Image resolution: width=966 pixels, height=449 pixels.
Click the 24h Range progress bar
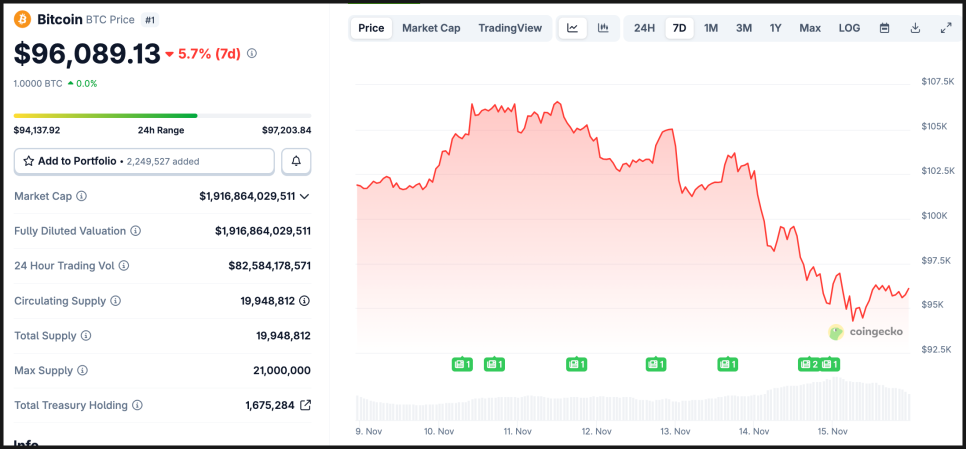point(162,116)
